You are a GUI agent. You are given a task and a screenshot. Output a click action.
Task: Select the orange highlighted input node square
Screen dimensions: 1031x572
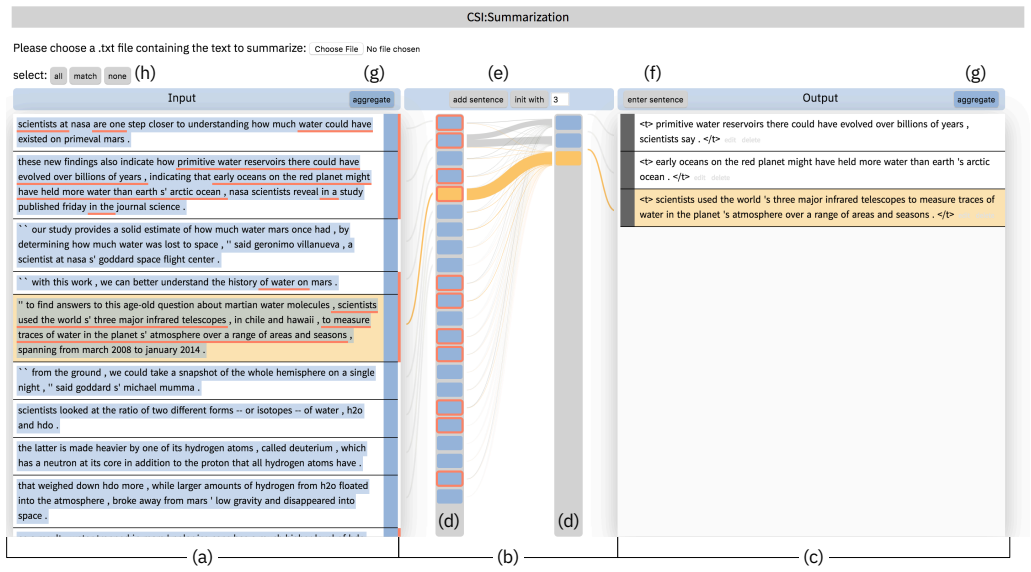point(450,194)
